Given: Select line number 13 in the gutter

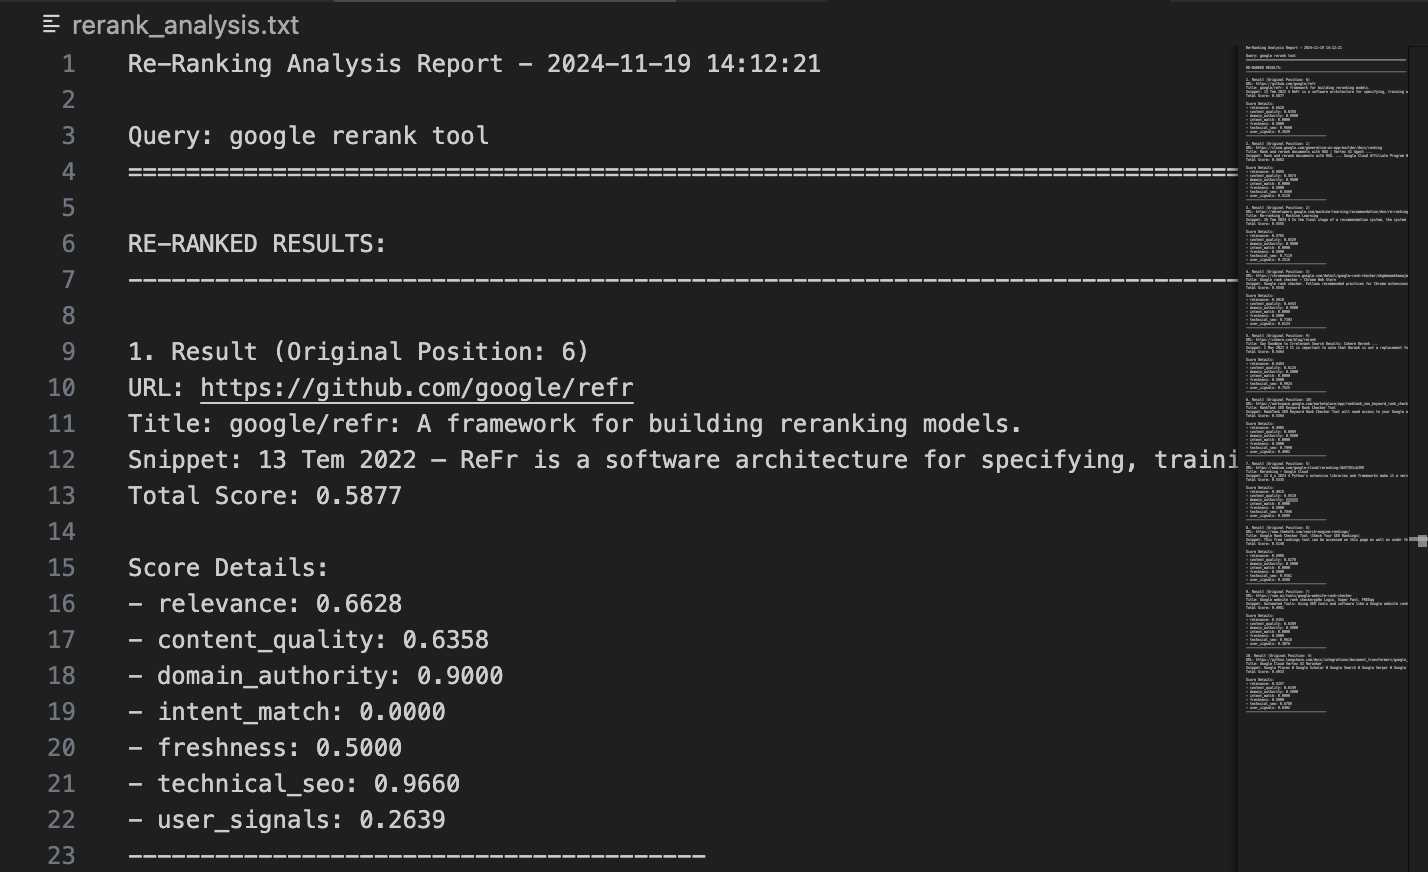Looking at the screenshot, I should 62,496.
